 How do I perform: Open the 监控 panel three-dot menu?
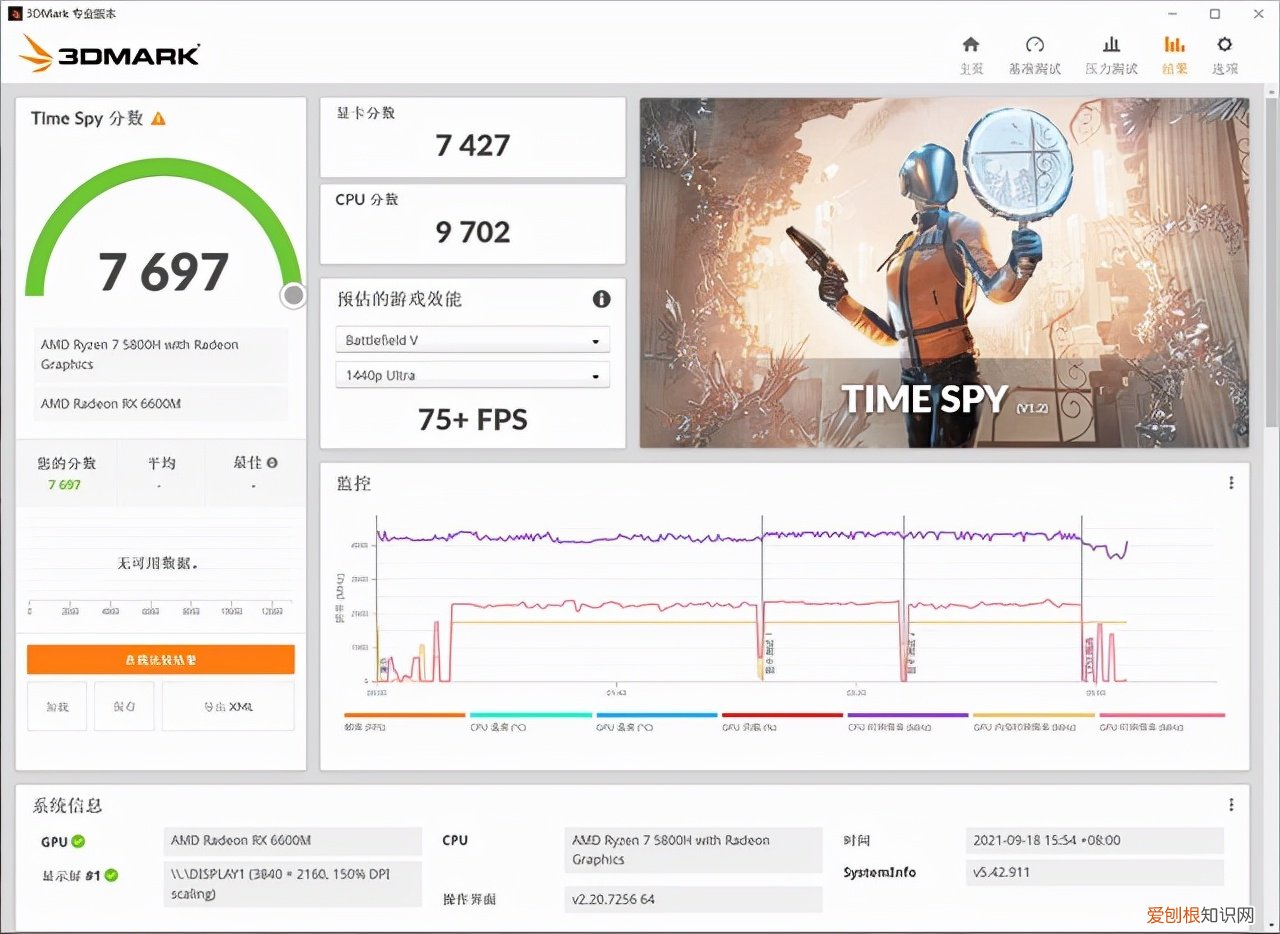coord(1231,482)
